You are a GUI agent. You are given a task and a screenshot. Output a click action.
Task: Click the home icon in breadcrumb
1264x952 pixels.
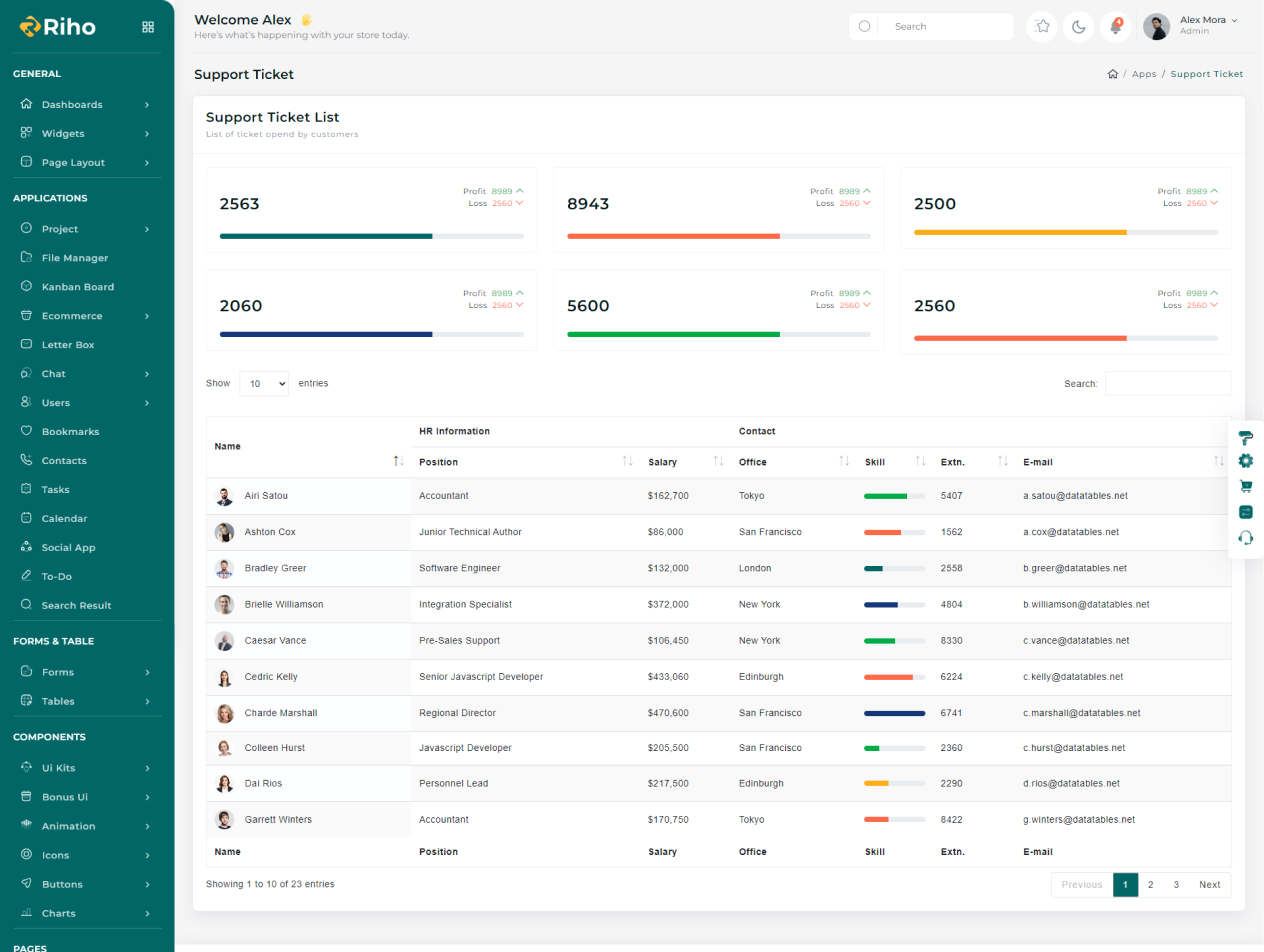pos(1112,74)
